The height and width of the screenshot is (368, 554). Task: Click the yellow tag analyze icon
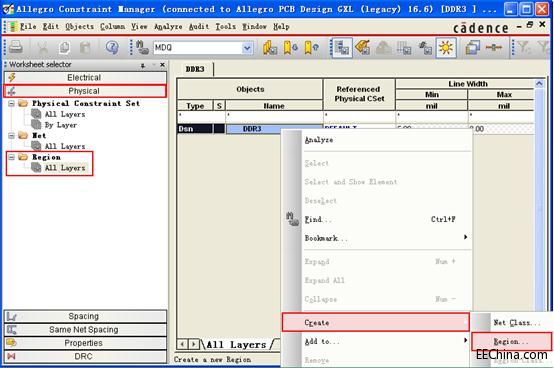coord(363,47)
